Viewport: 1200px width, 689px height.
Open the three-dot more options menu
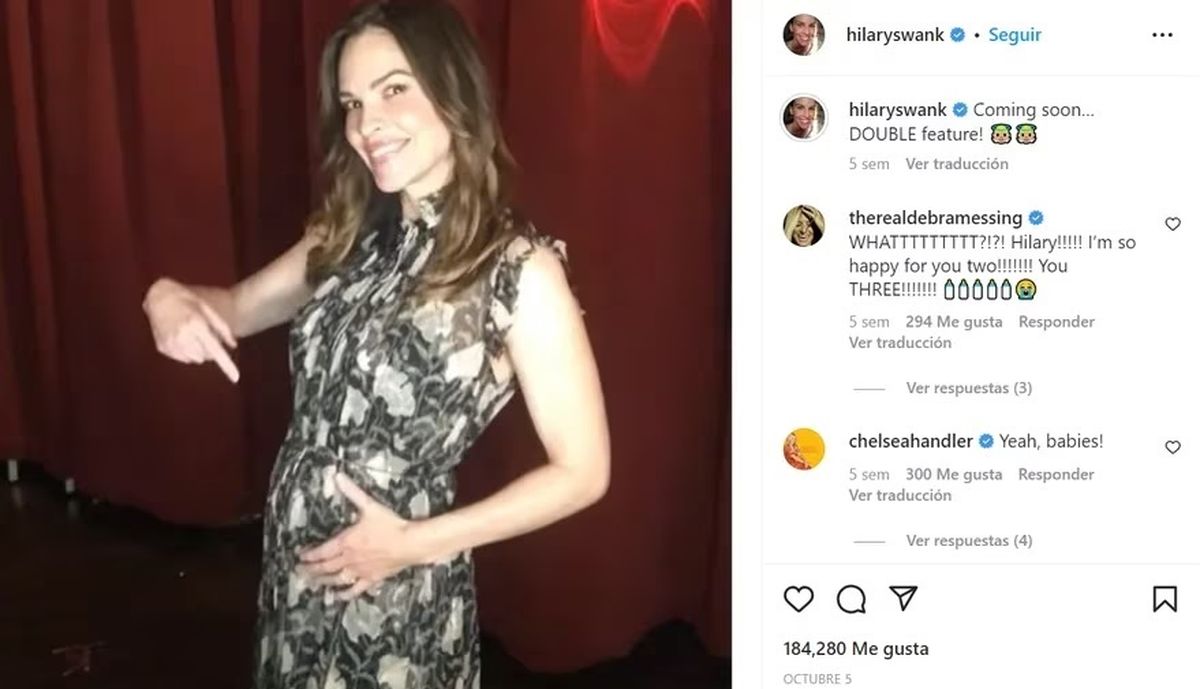click(1161, 35)
